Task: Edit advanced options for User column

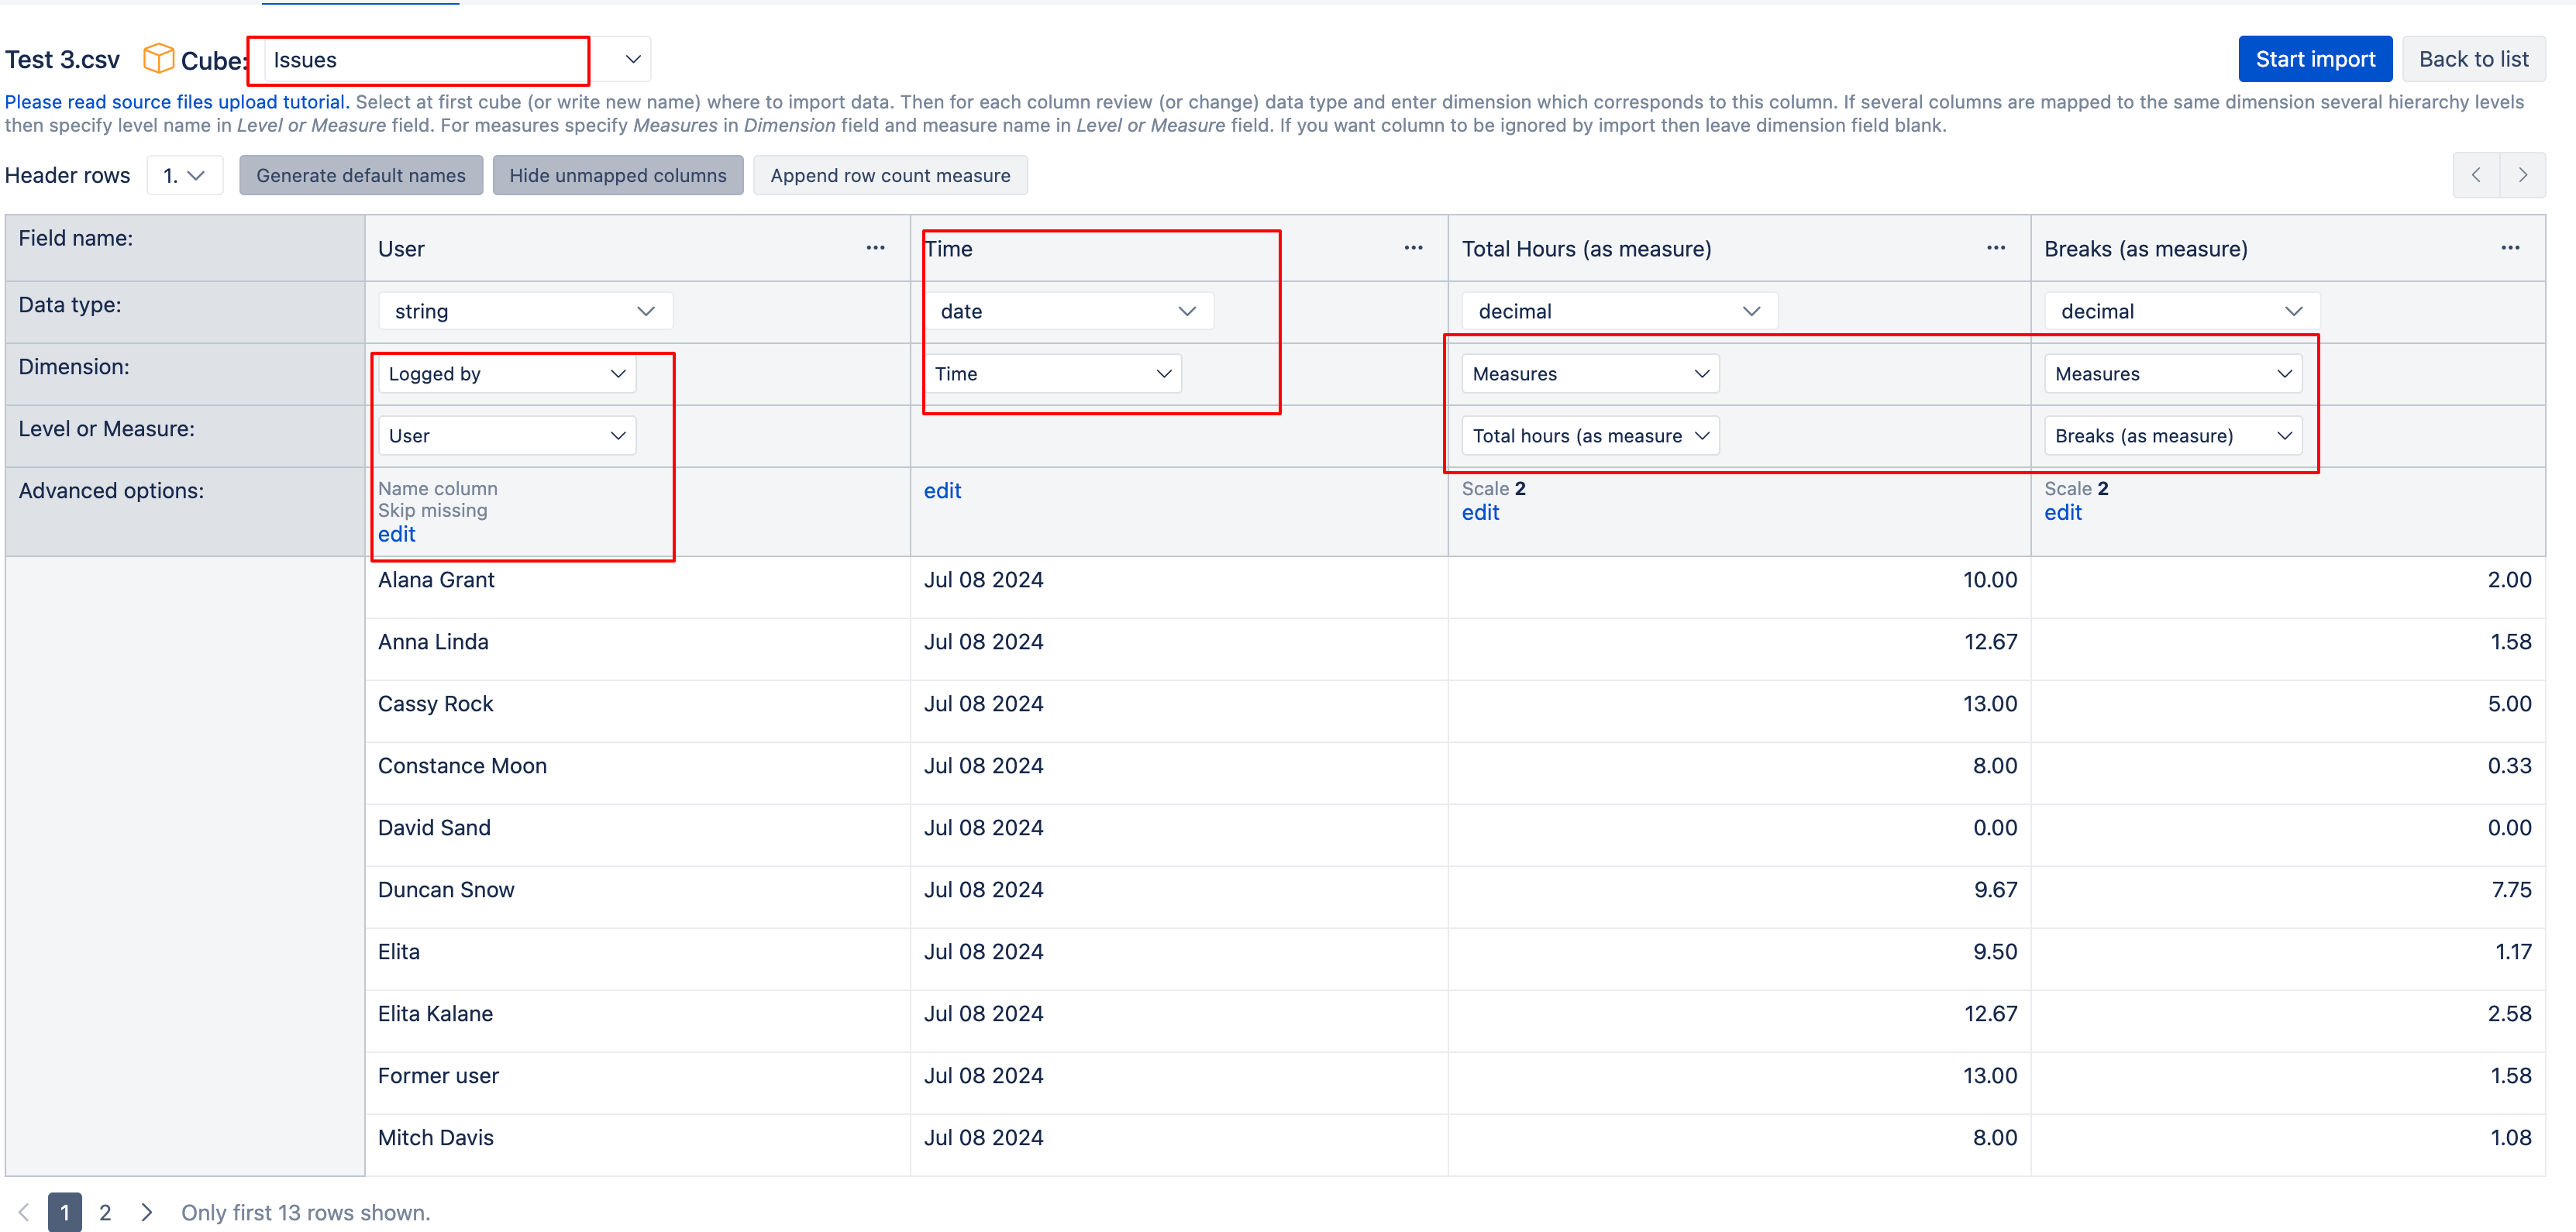Action: point(396,534)
